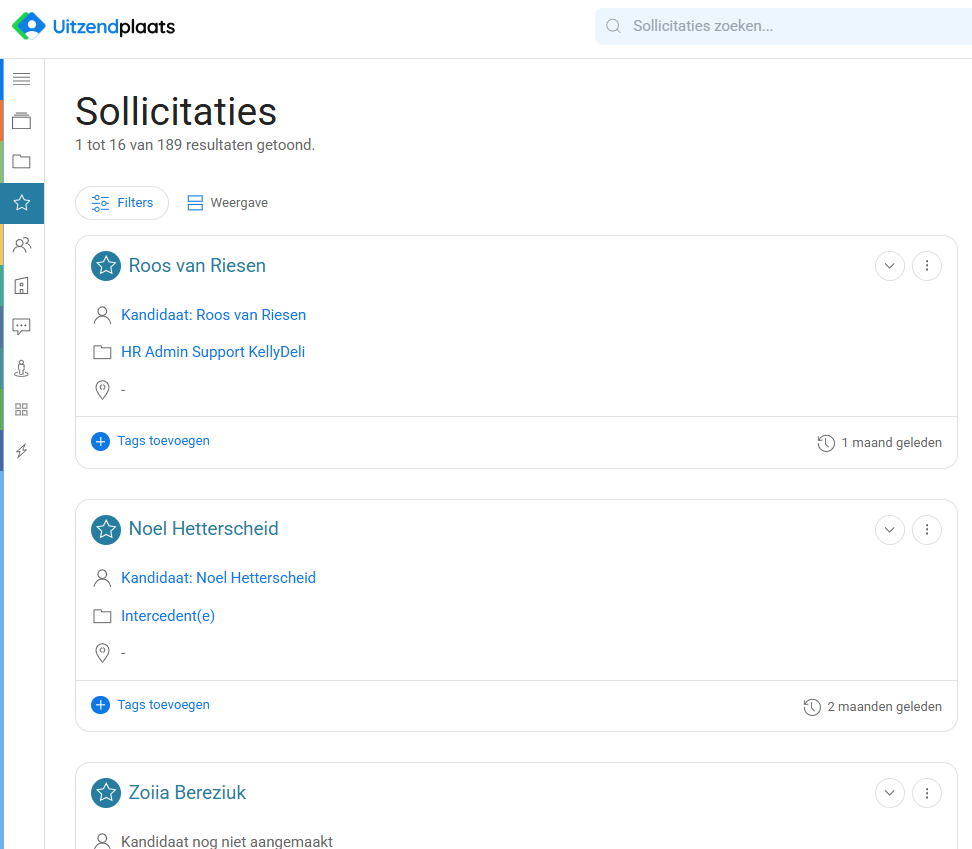Click the stacked cards sidebar icon
Image resolution: width=972 pixels, height=849 pixels.
22,121
